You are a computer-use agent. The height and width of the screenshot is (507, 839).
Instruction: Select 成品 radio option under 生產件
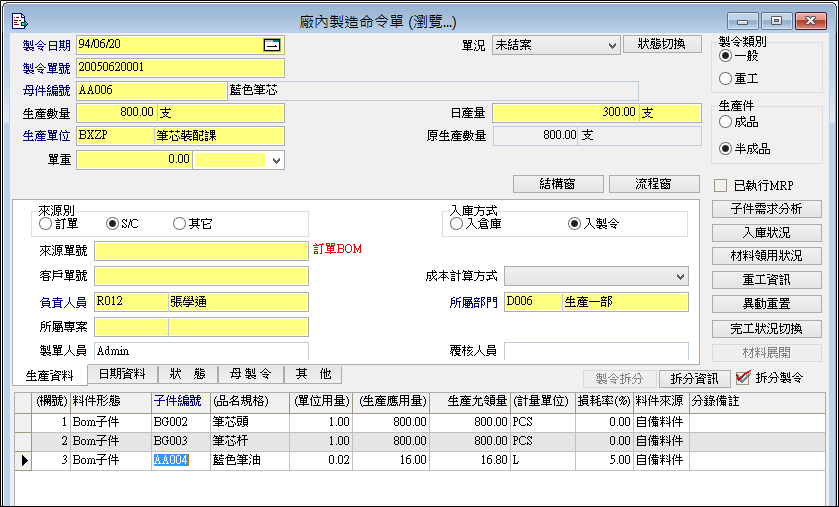pyautogui.click(x=726, y=121)
